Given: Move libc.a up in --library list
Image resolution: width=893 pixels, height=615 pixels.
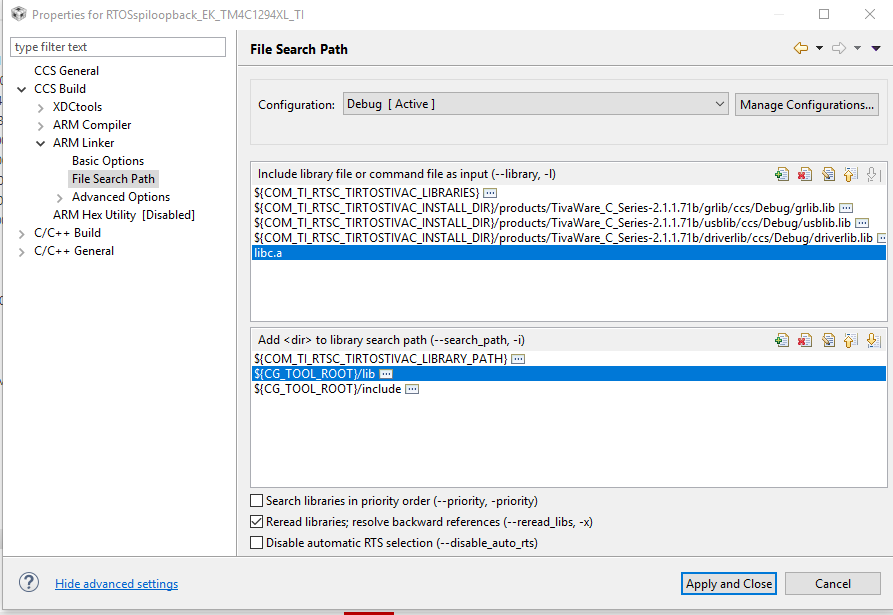Looking at the screenshot, I should pos(850,174).
